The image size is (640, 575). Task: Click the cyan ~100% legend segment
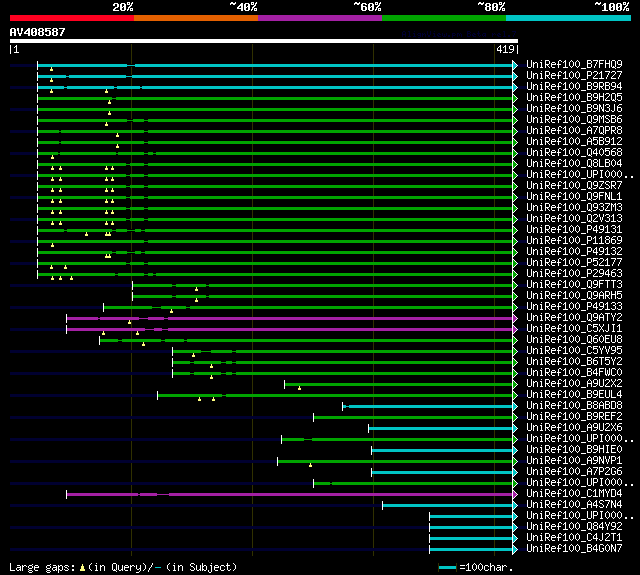569,18
